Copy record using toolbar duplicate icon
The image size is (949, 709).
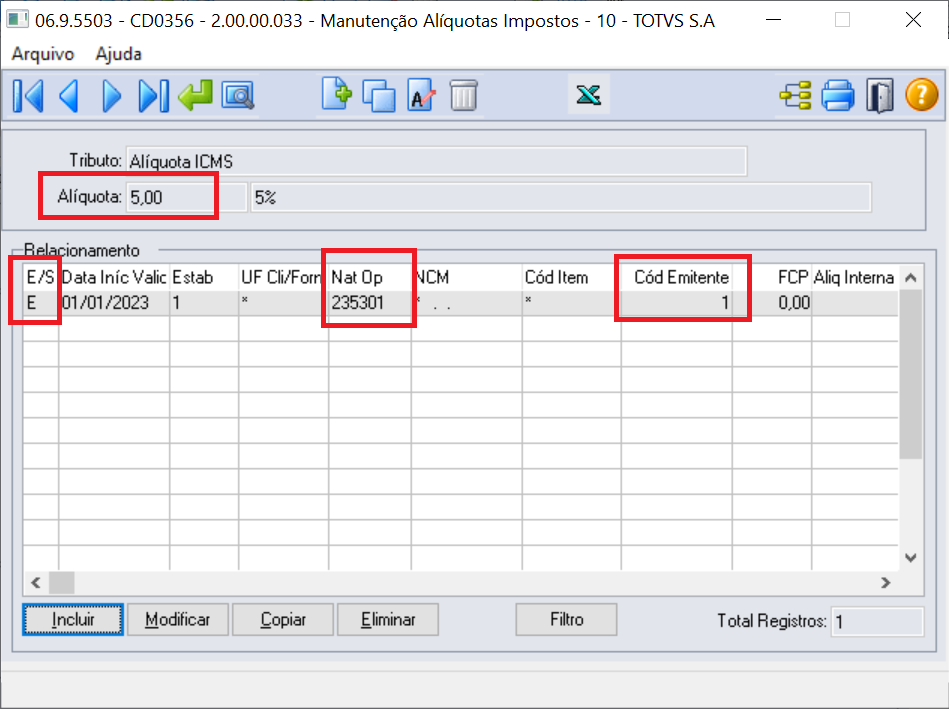(379, 96)
